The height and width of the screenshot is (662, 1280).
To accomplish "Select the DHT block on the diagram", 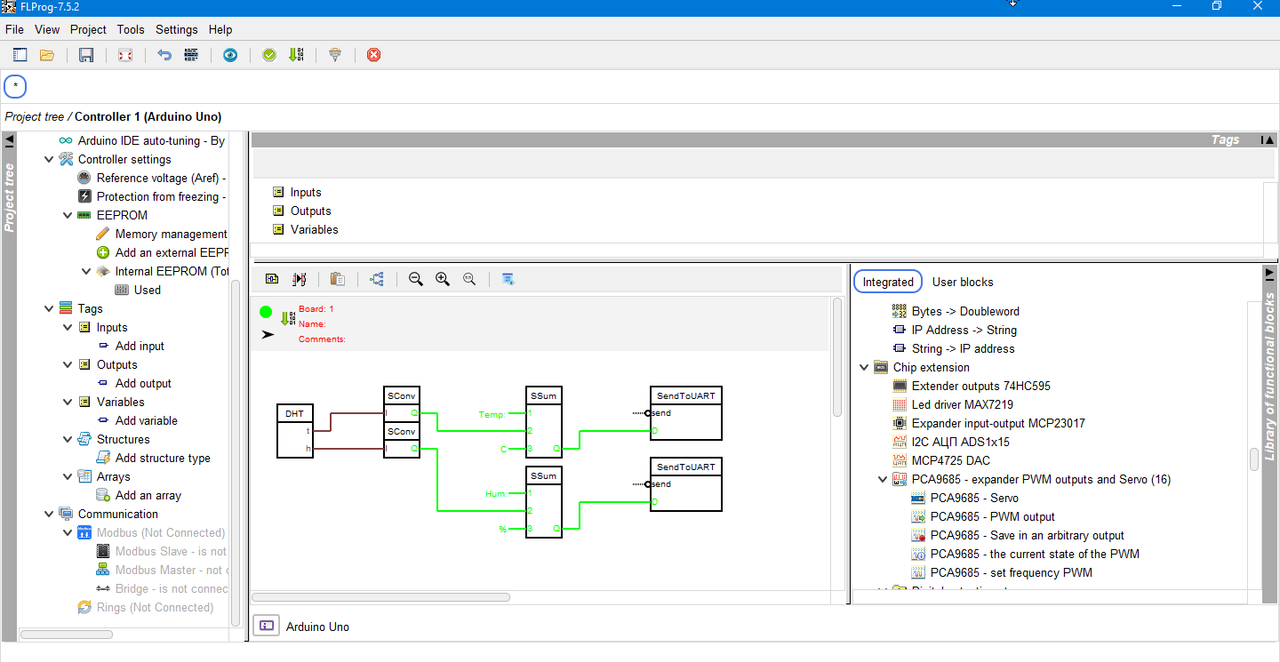I will point(295,431).
